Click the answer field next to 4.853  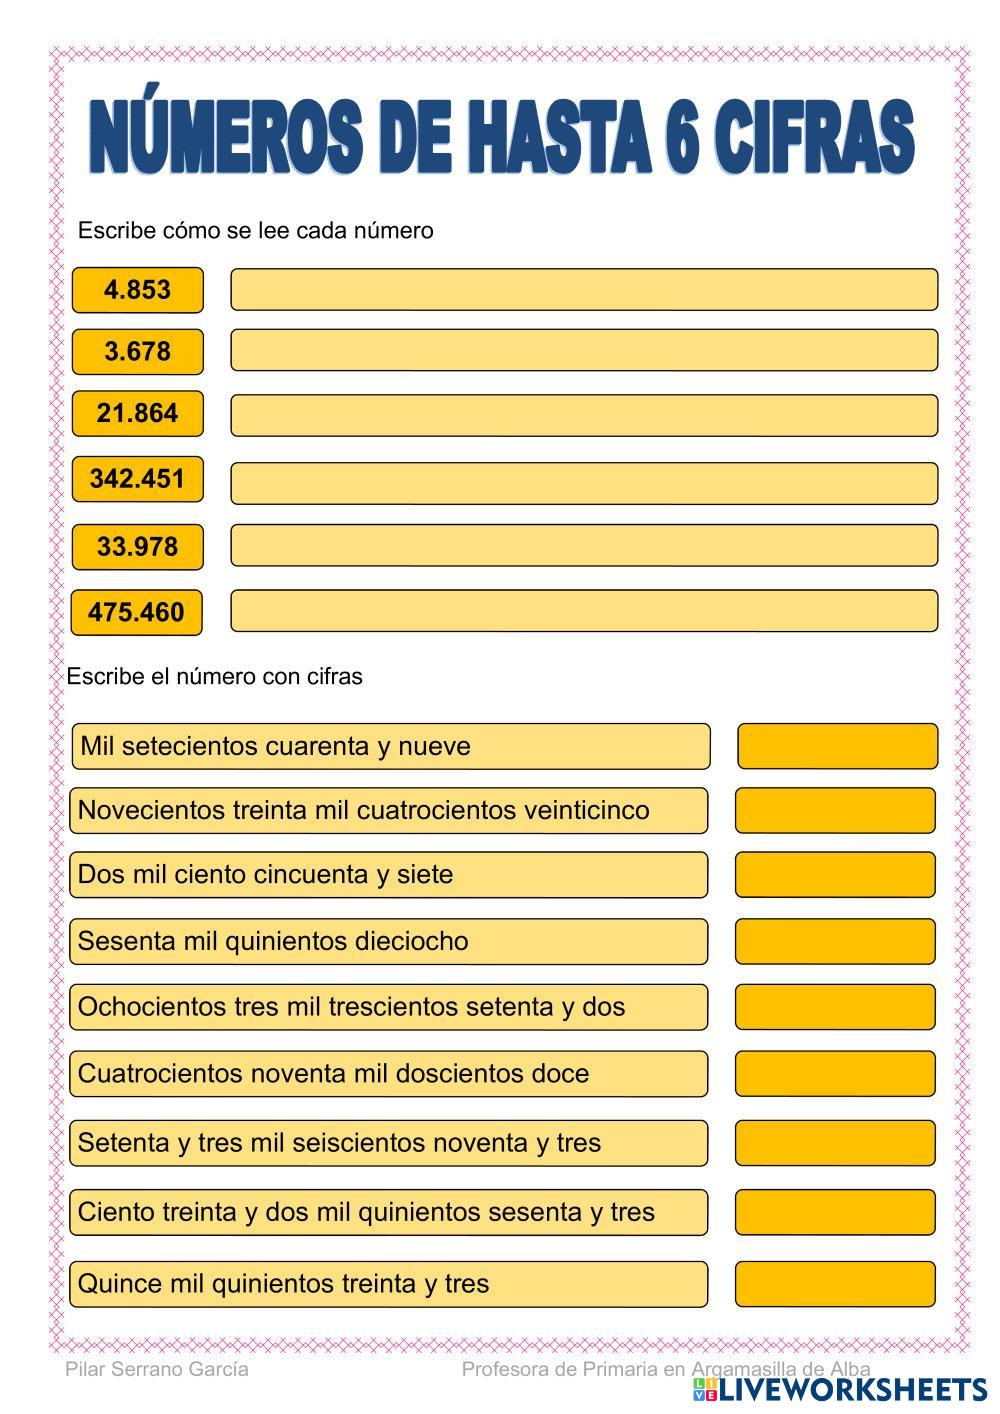coord(584,290)
